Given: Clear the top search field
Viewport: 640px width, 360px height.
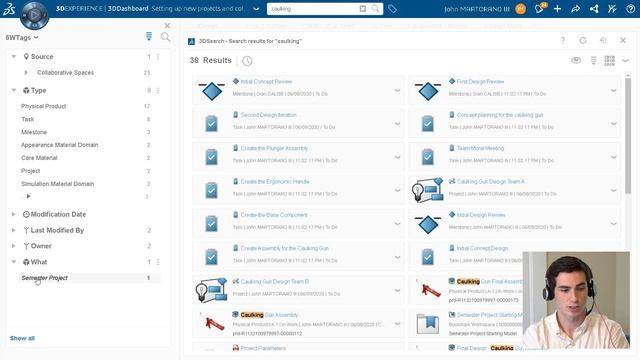Looking at the screenshot, I should pos(362,9).
